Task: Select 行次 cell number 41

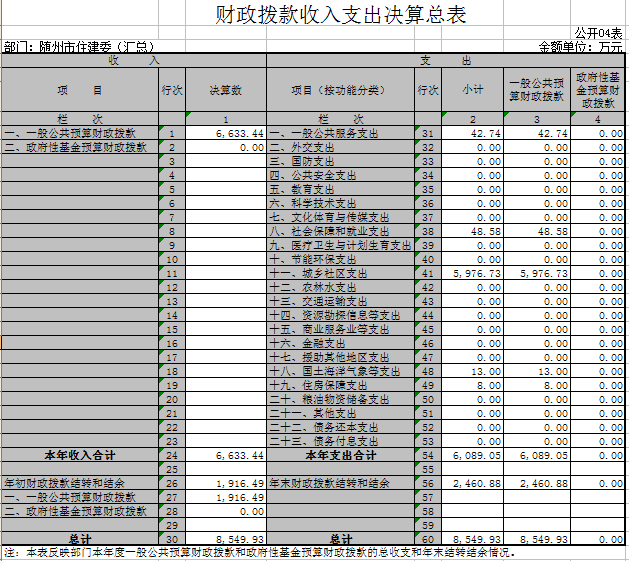Action: (x=428, y=273)
